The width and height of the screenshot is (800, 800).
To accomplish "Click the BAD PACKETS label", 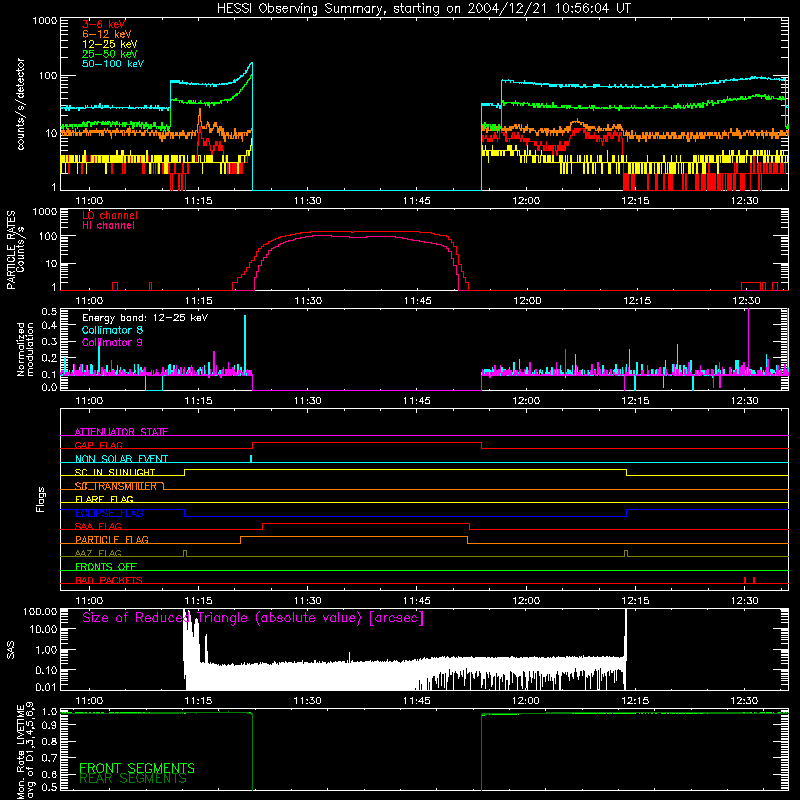I will (x=109, y=580).
